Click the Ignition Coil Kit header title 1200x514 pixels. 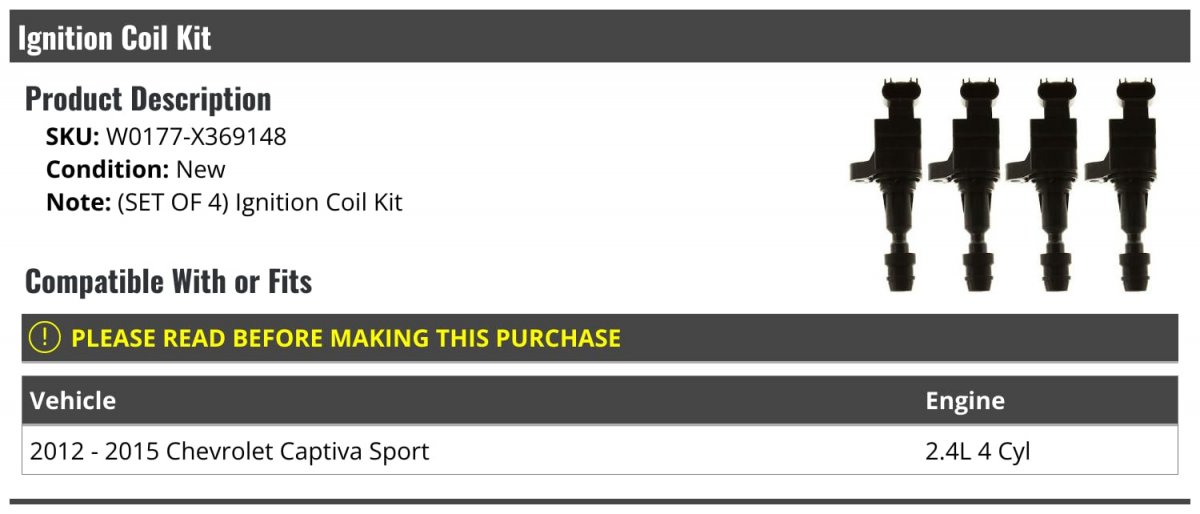pyautogui.click(x=115, y=38)
